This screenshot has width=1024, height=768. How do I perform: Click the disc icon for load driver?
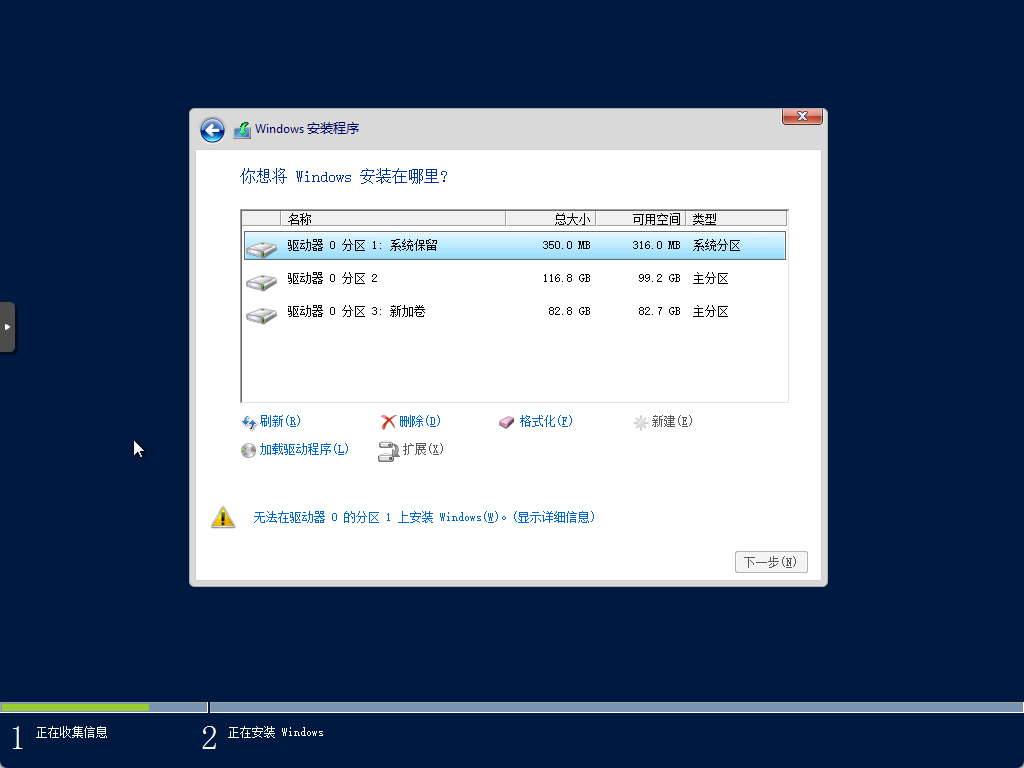point(248,451)
